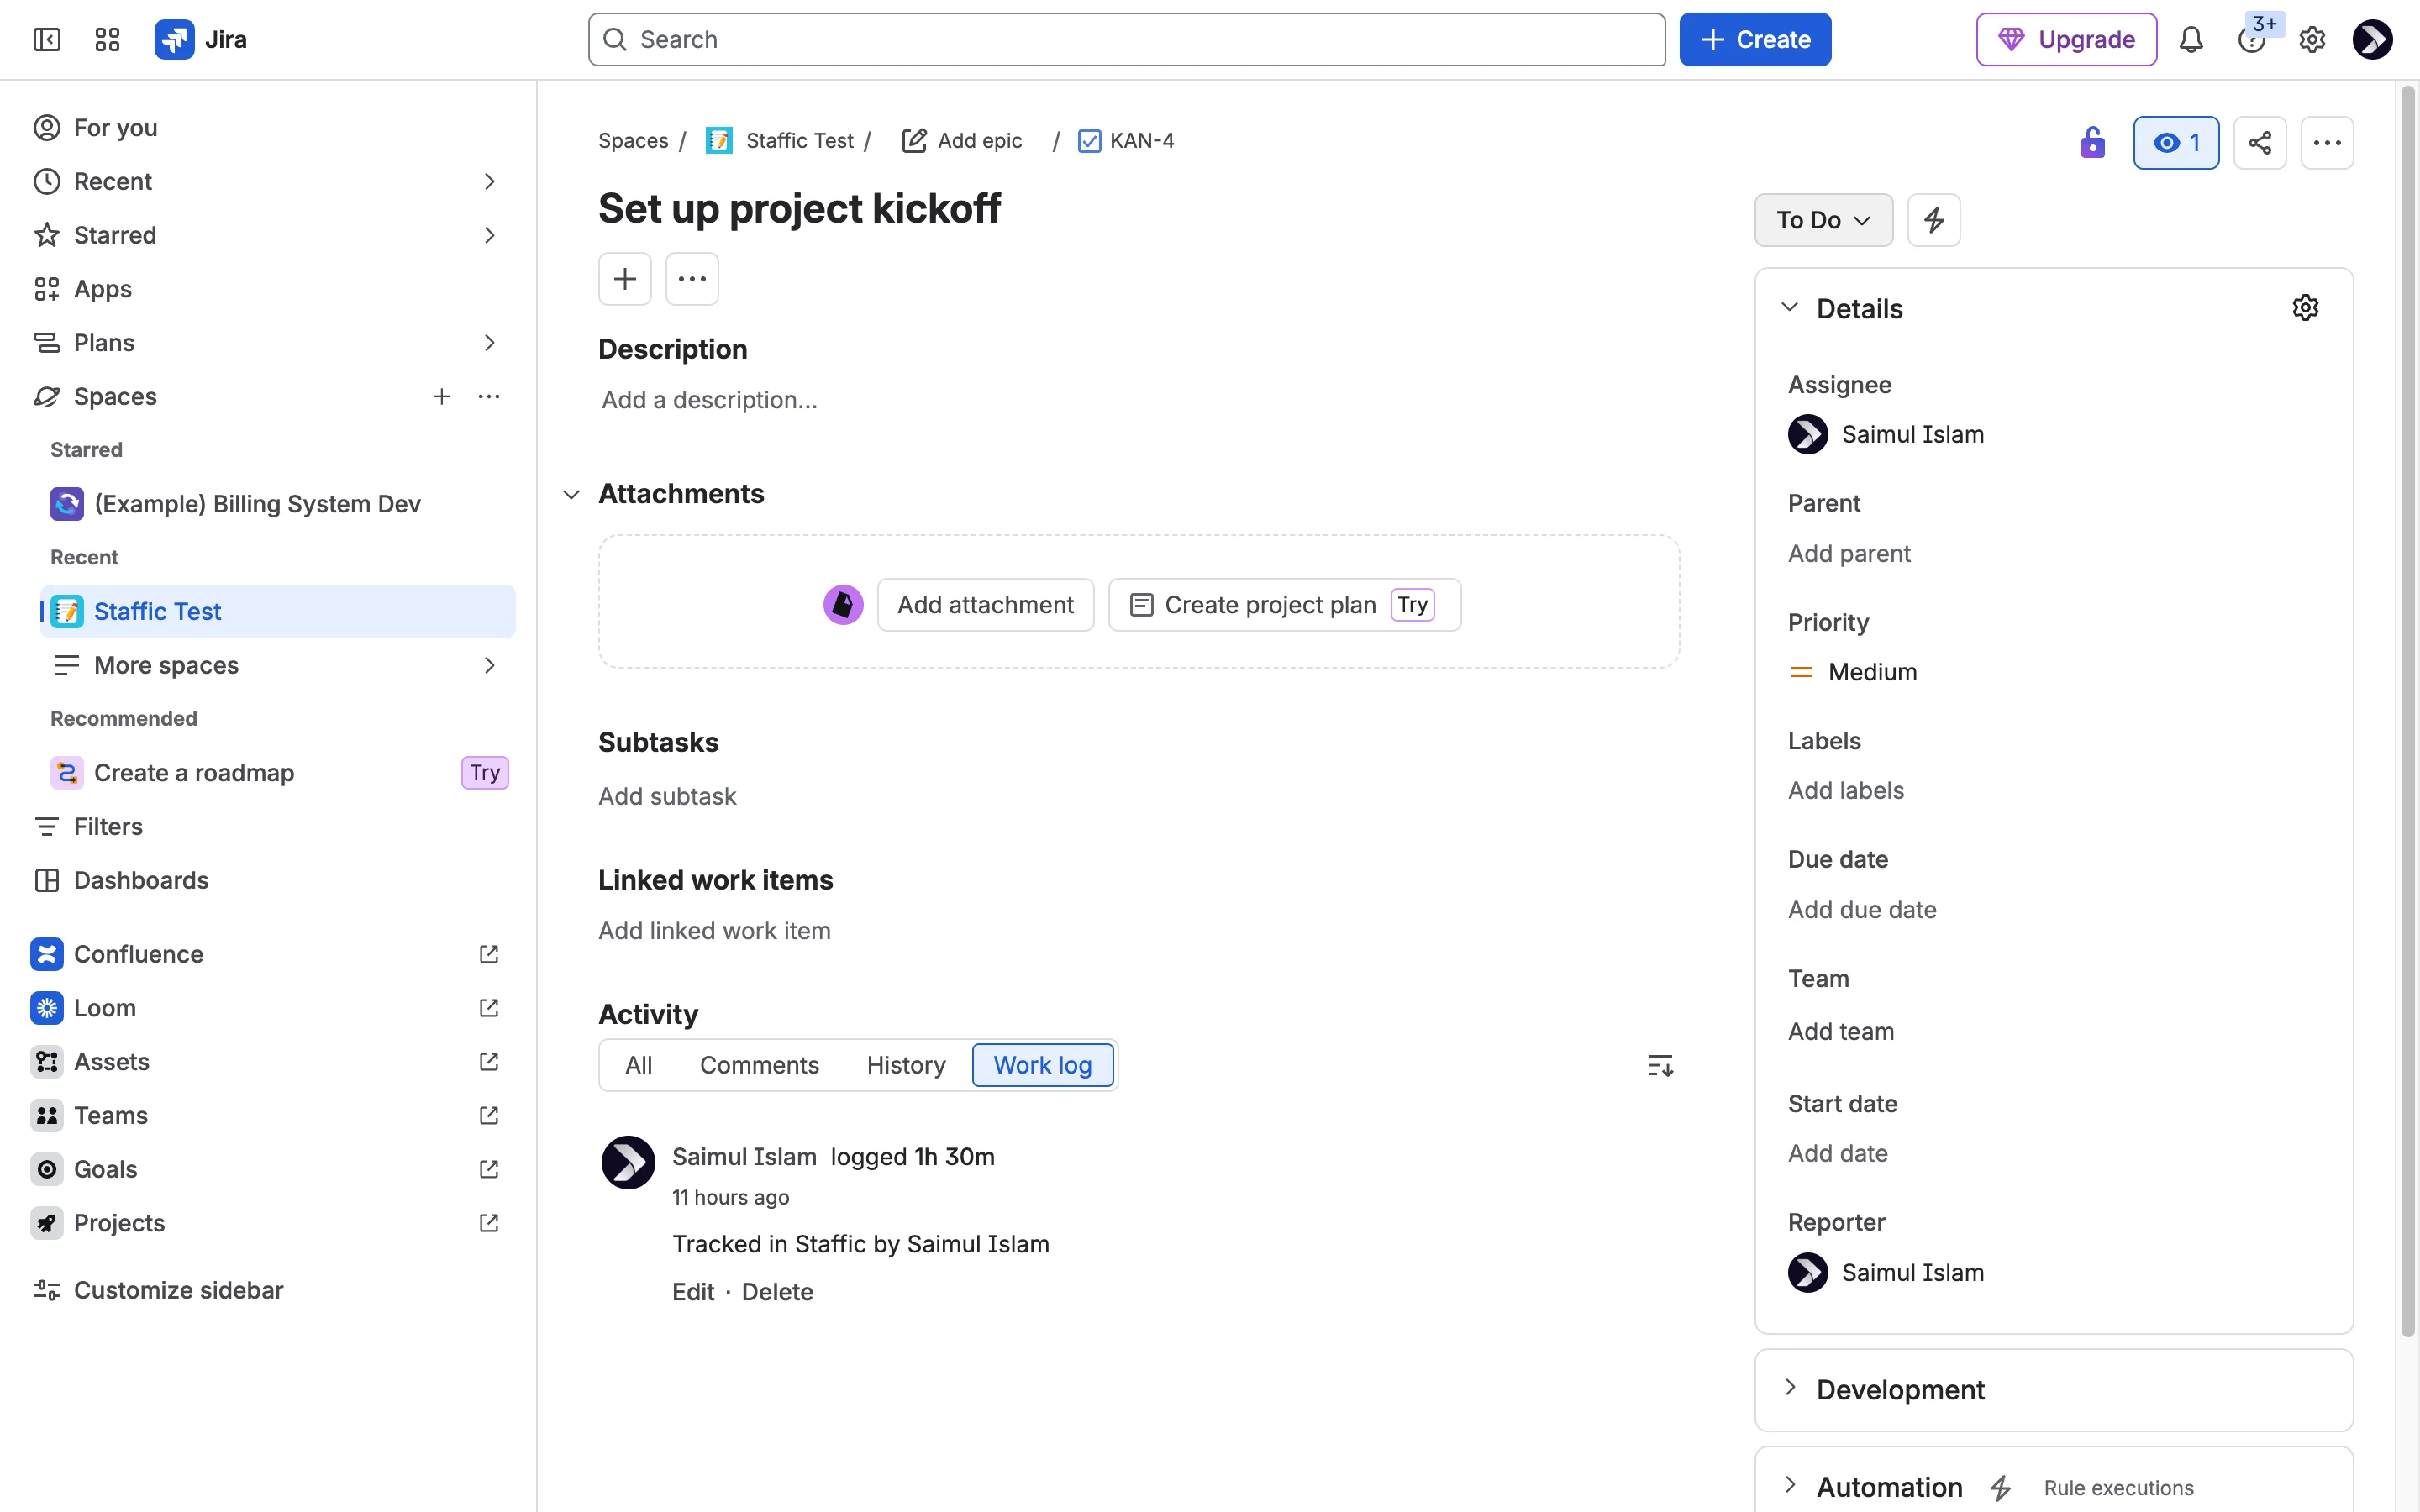This screenshot has height=1512, width=2420.
Task: Click Add attachment
Action: [985, 605]
